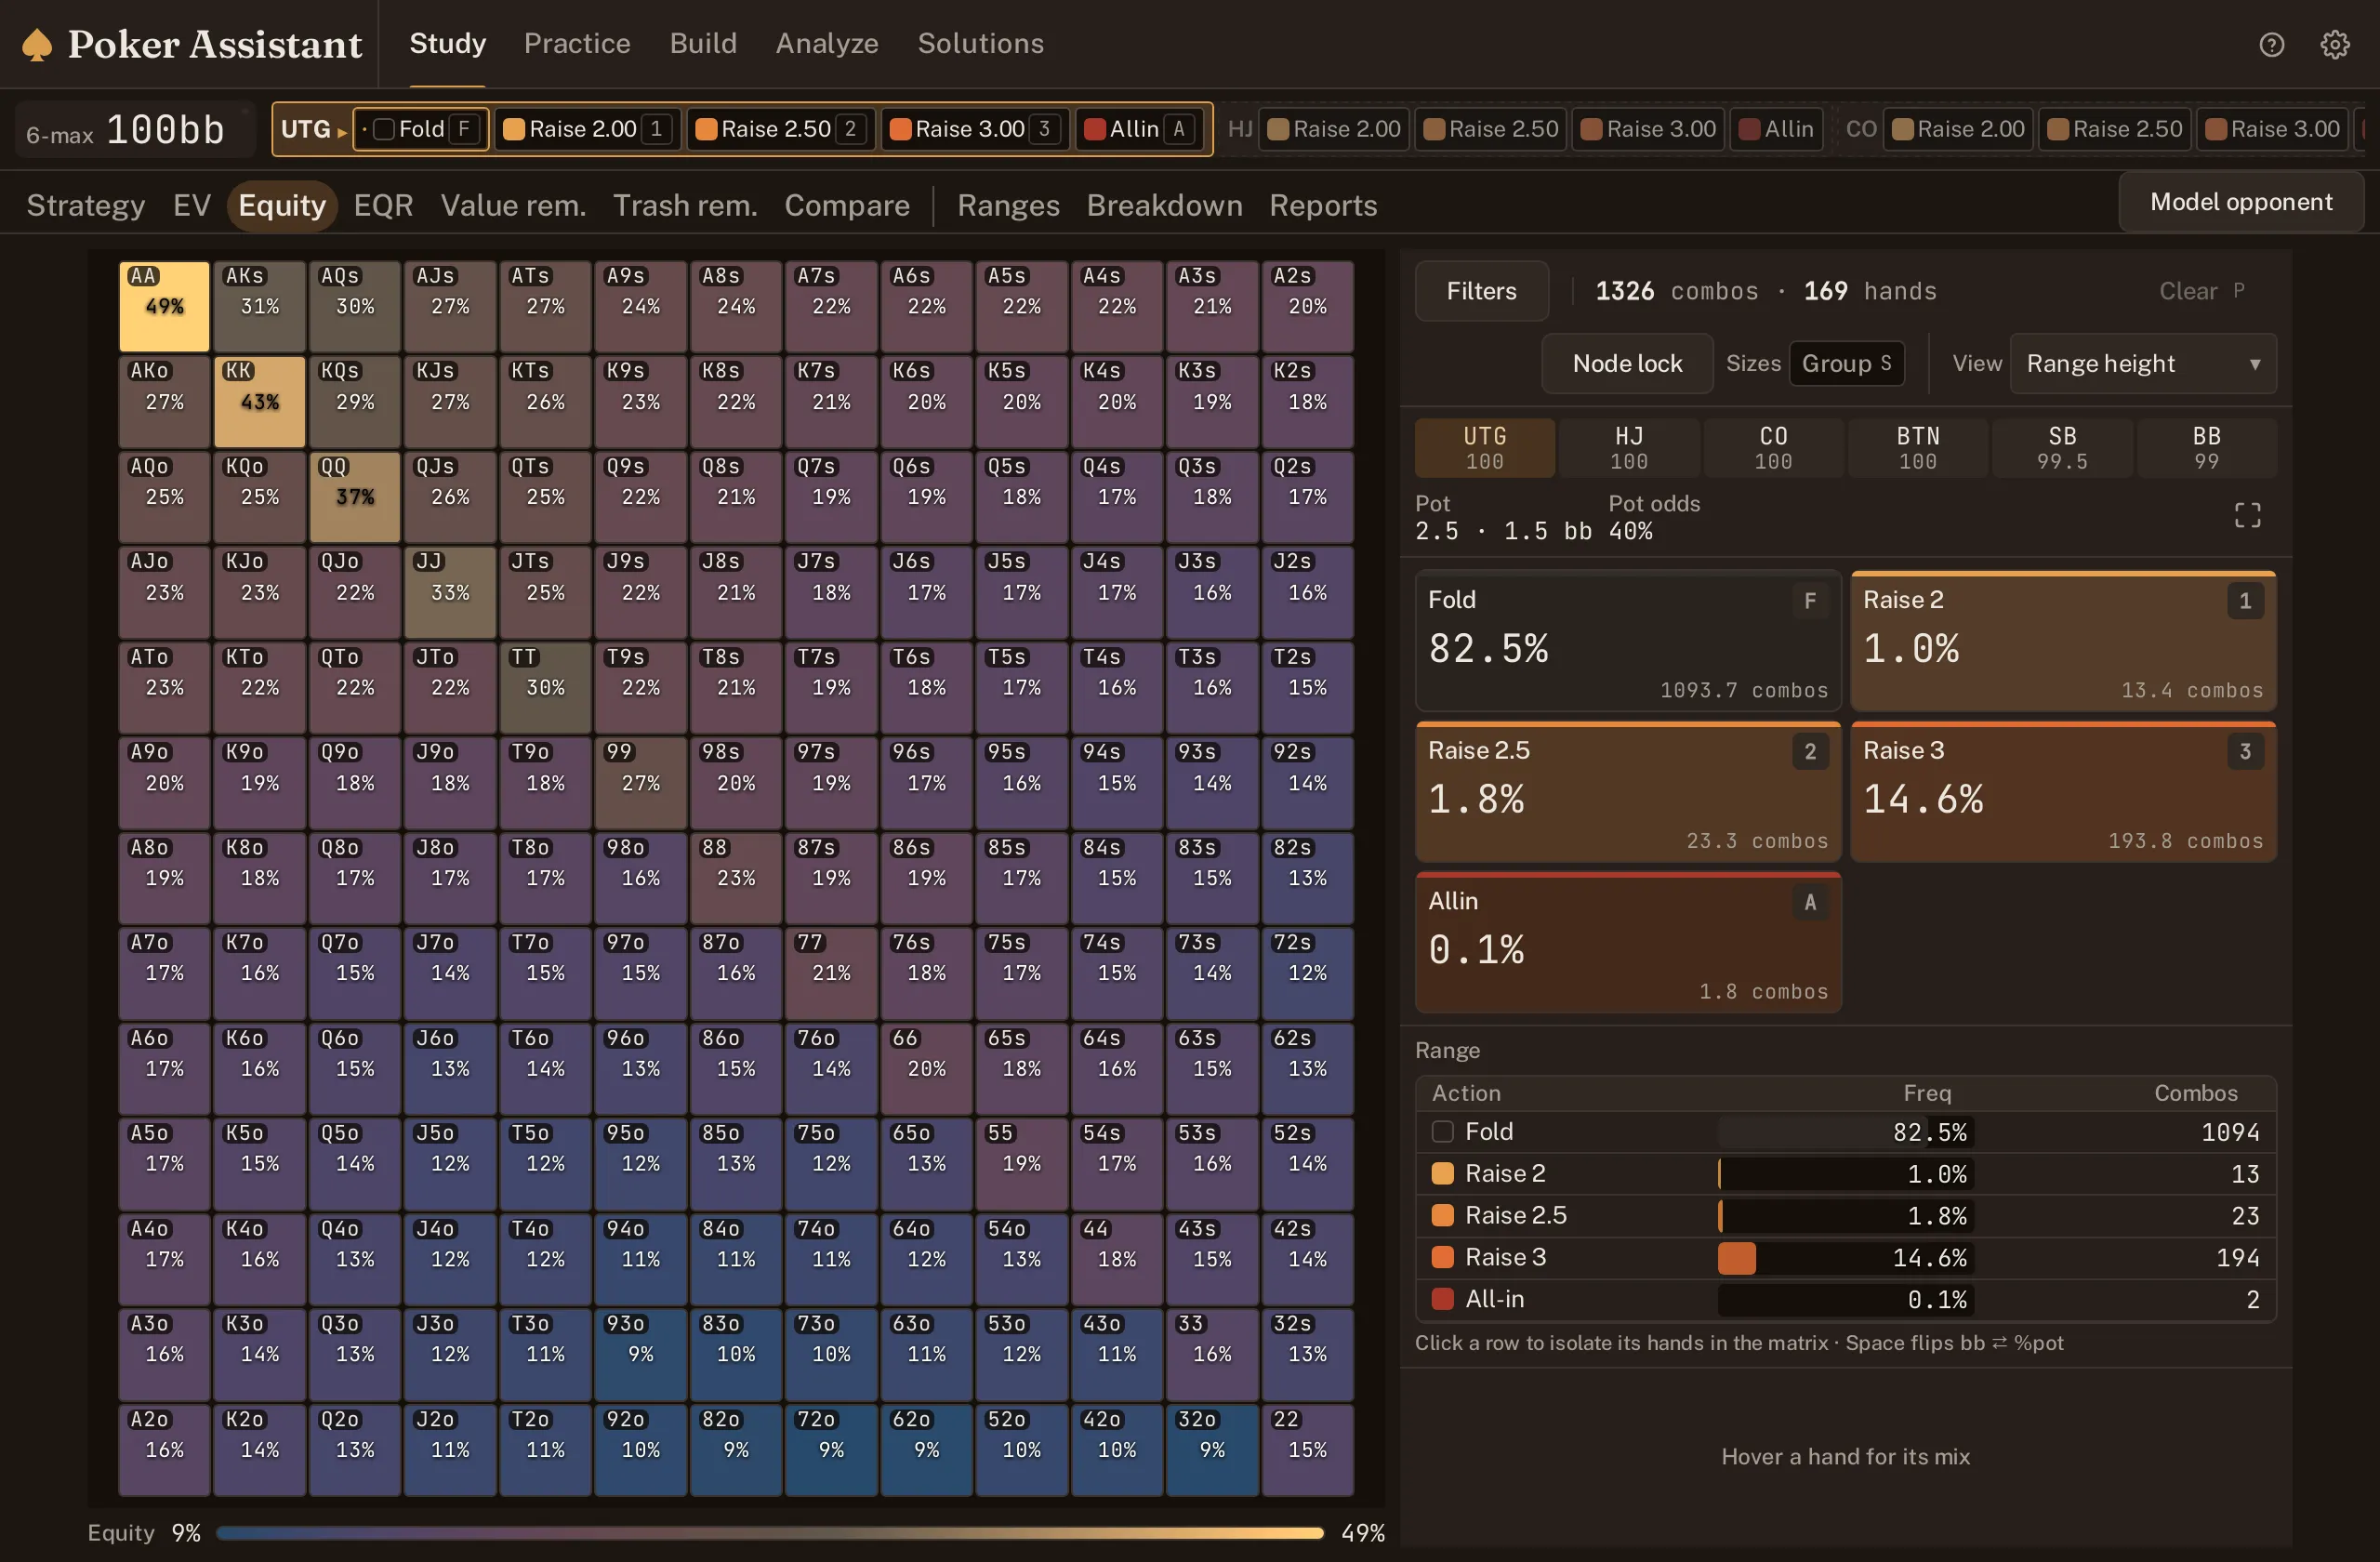
Task: Open the Build tab
Action: (703, 44)
